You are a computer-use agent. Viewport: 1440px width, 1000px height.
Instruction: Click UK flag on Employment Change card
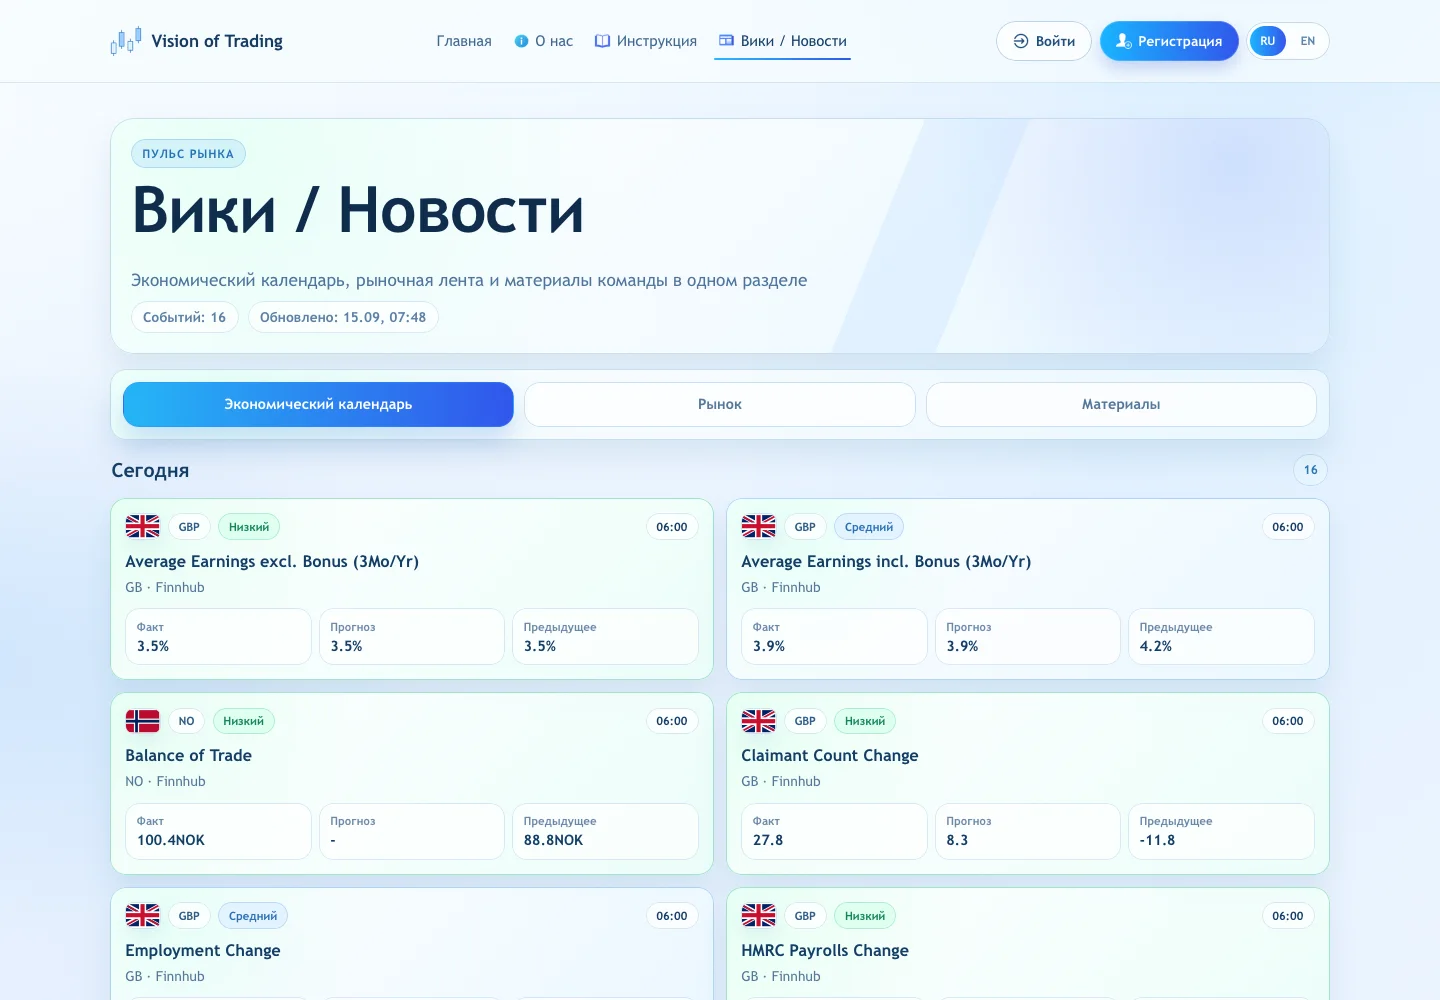pyautogui.click(x=143, y=915)
